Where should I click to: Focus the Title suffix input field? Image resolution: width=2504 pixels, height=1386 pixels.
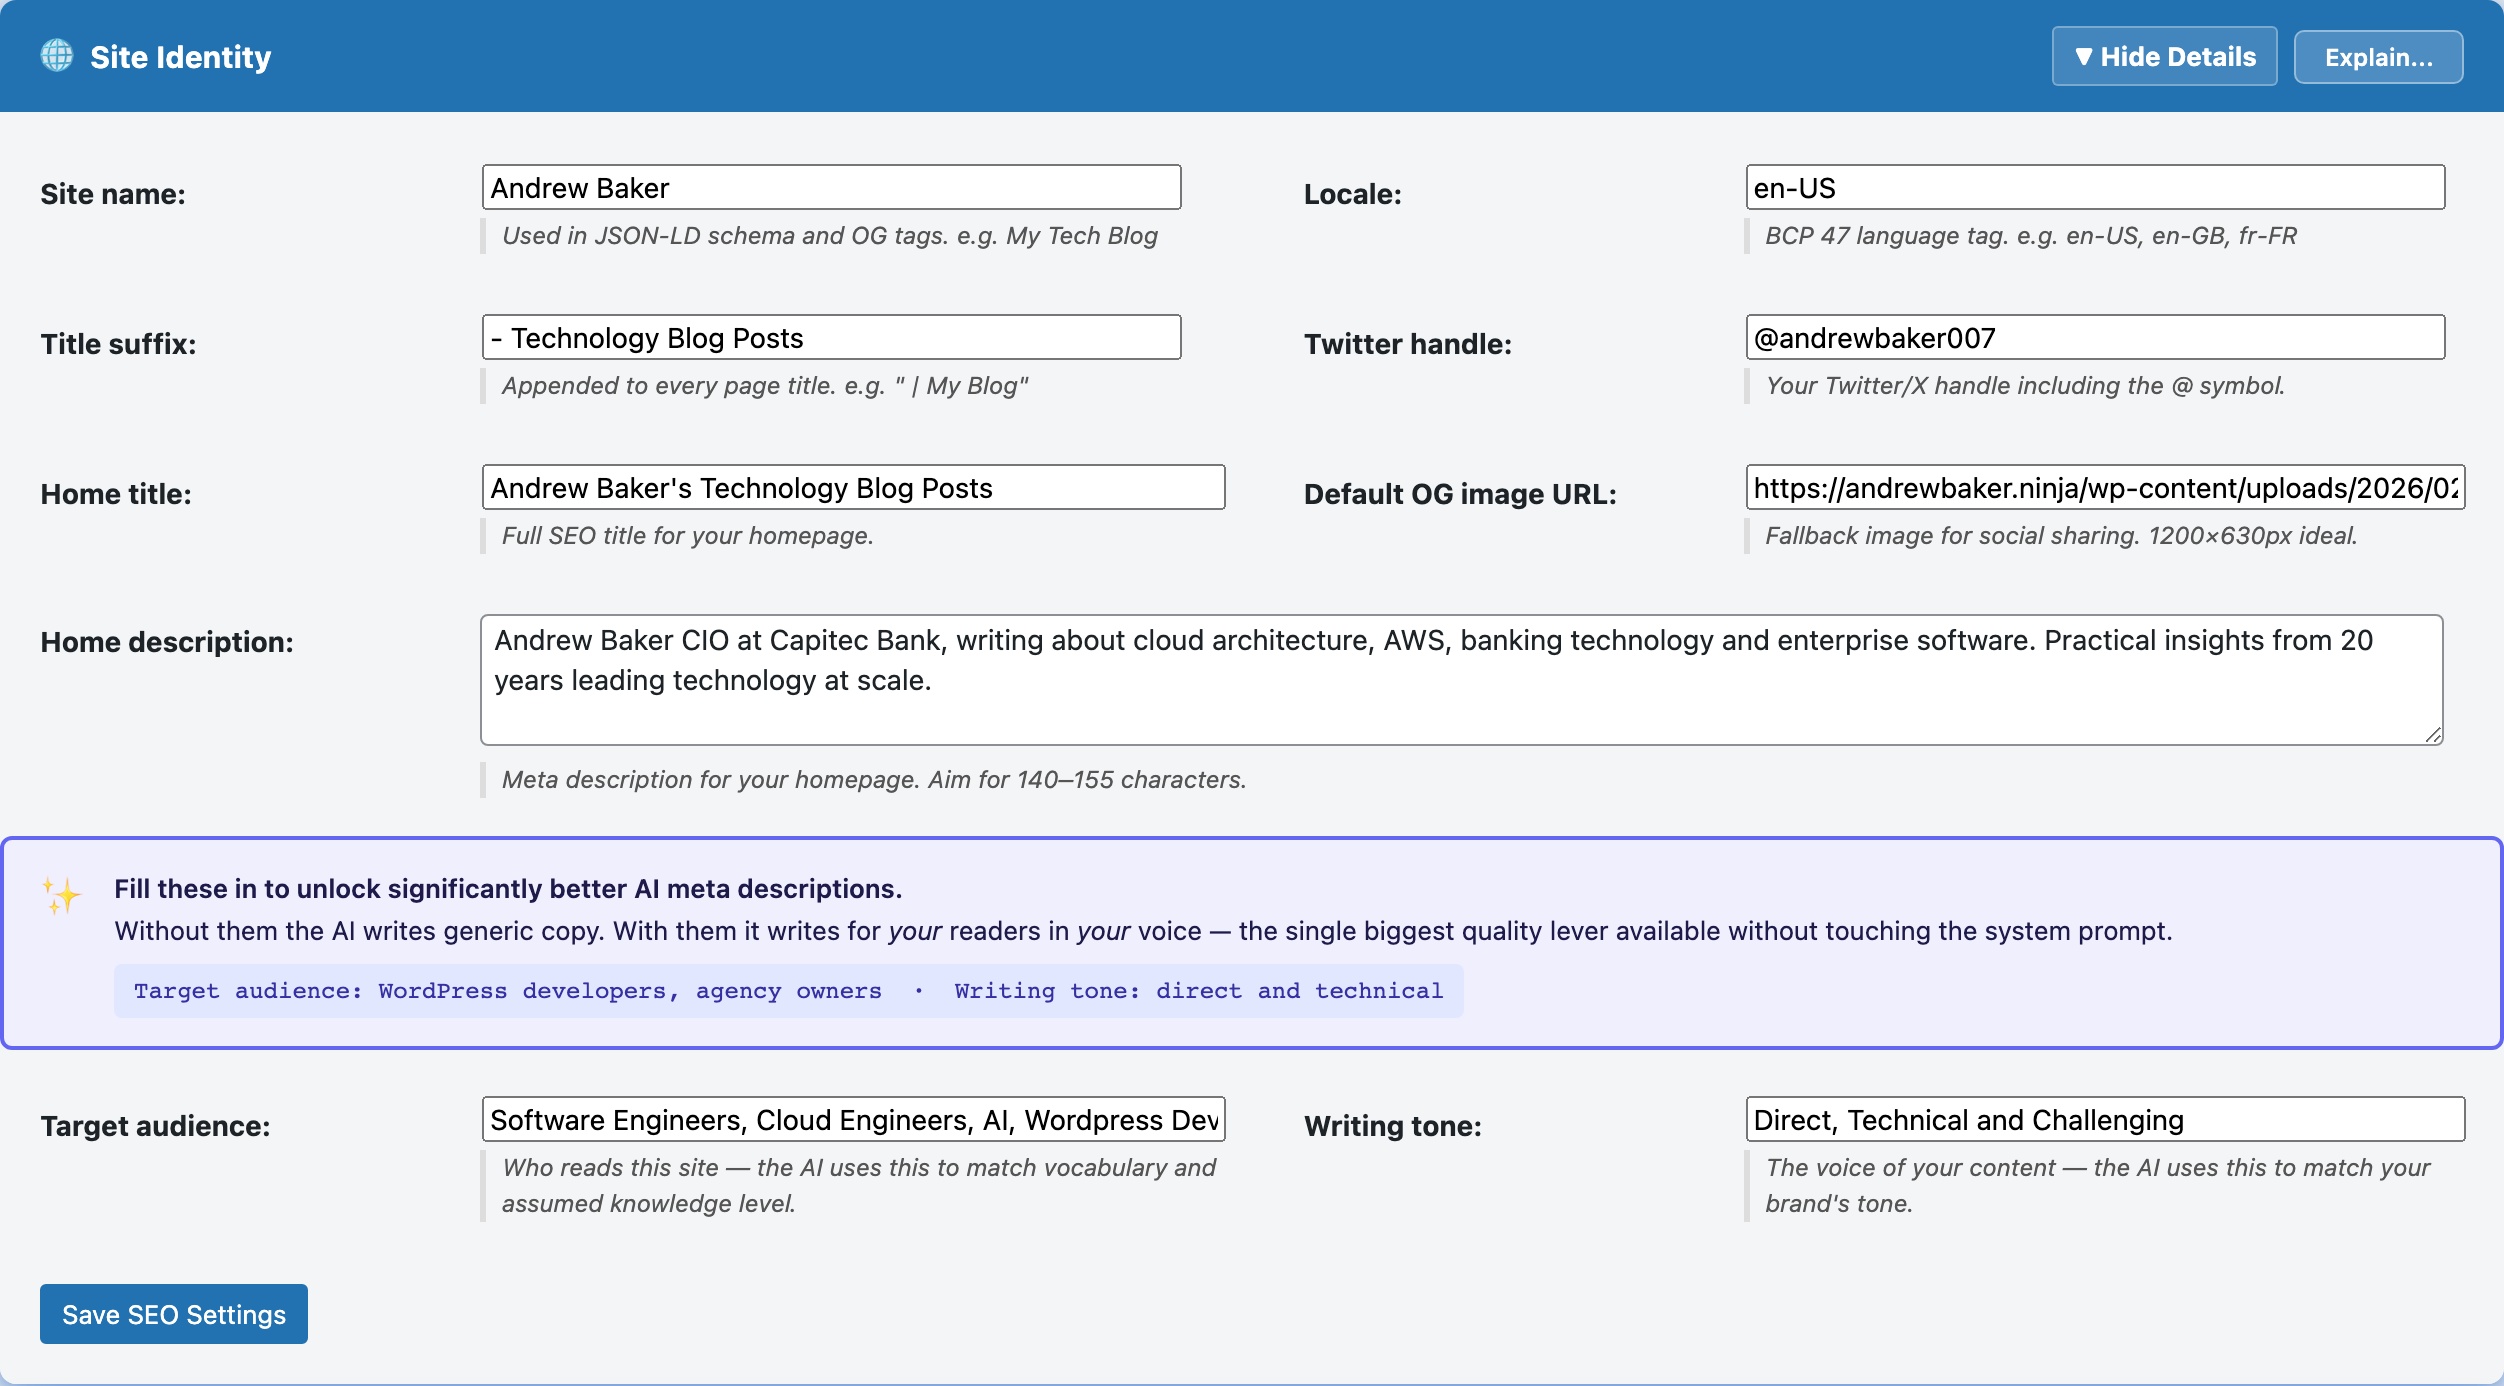831,336
